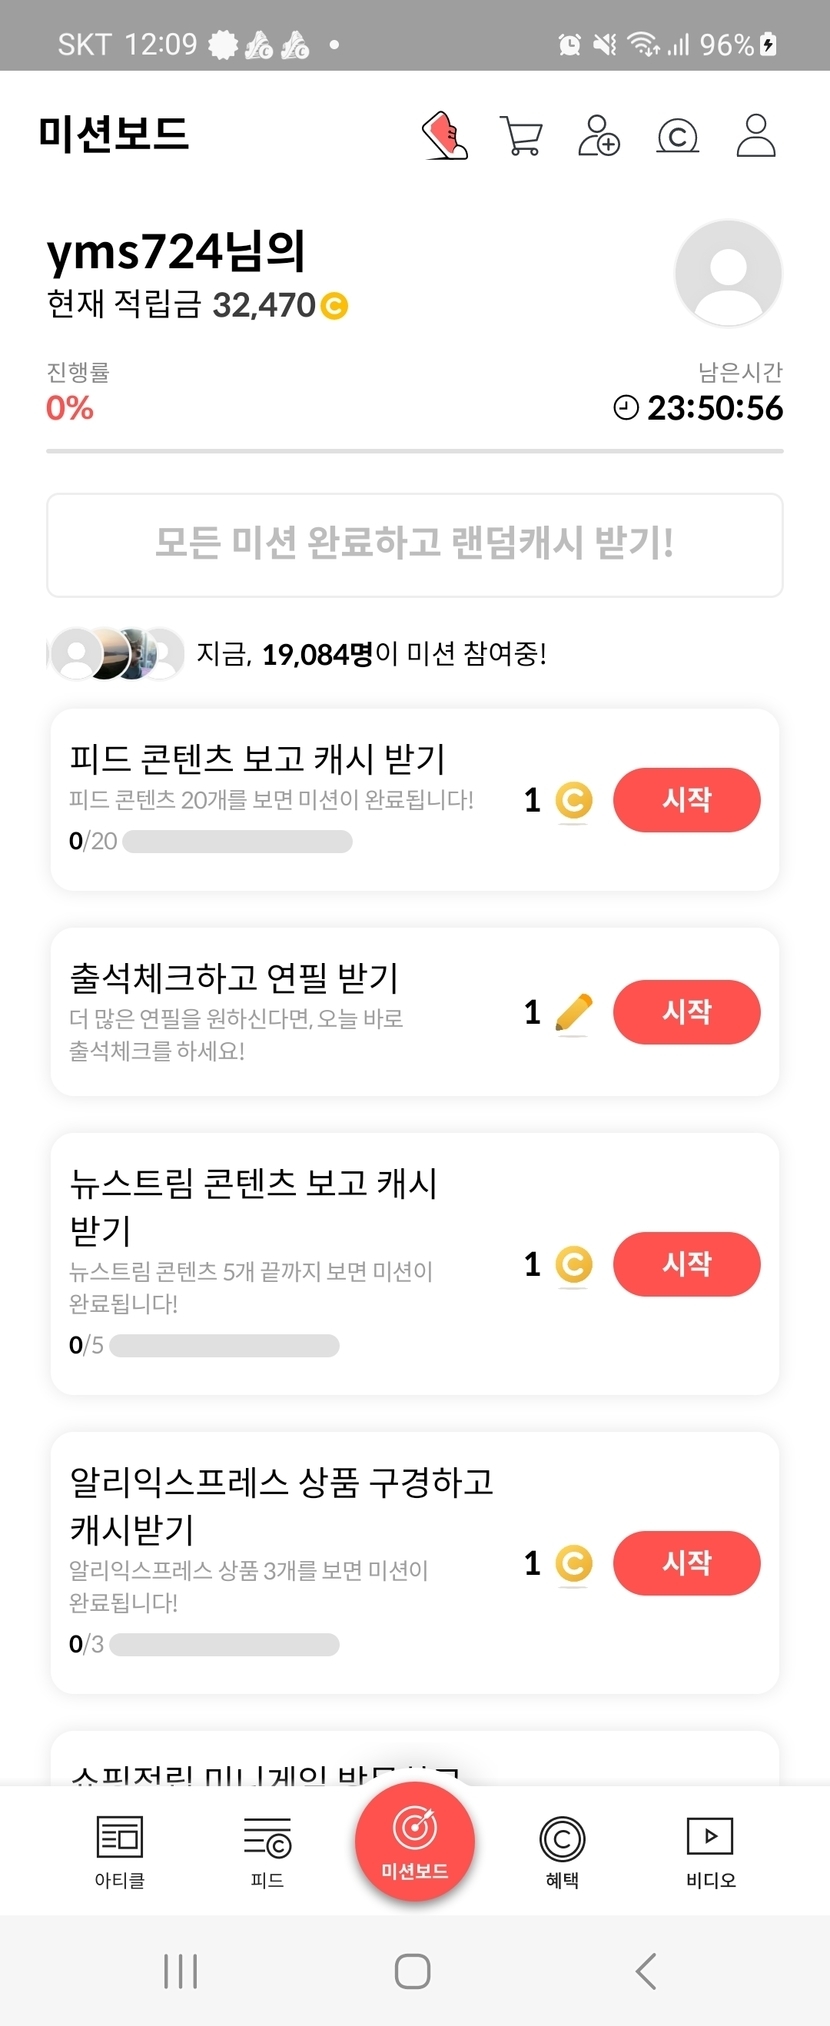This screenshot has height=2026, width=830.
Task: Start the 알리익스프레스 상품 구경 mission
Action: pos(686,1563)
